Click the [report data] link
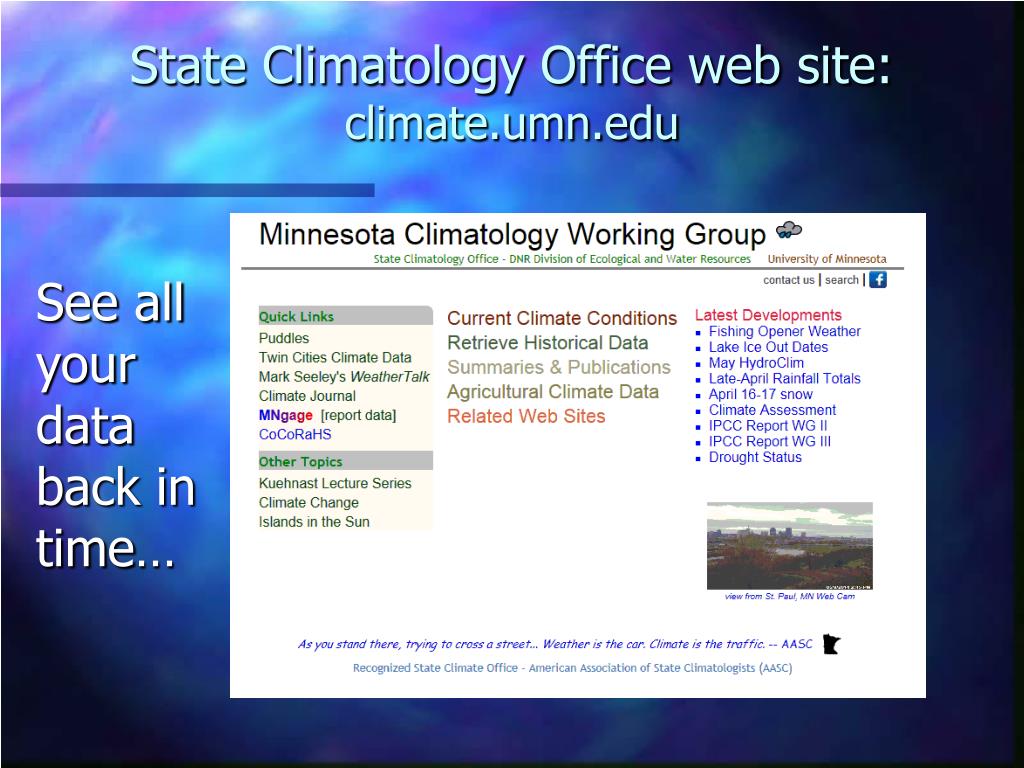Screen dimensions: 1024x768 coord(359,415)
